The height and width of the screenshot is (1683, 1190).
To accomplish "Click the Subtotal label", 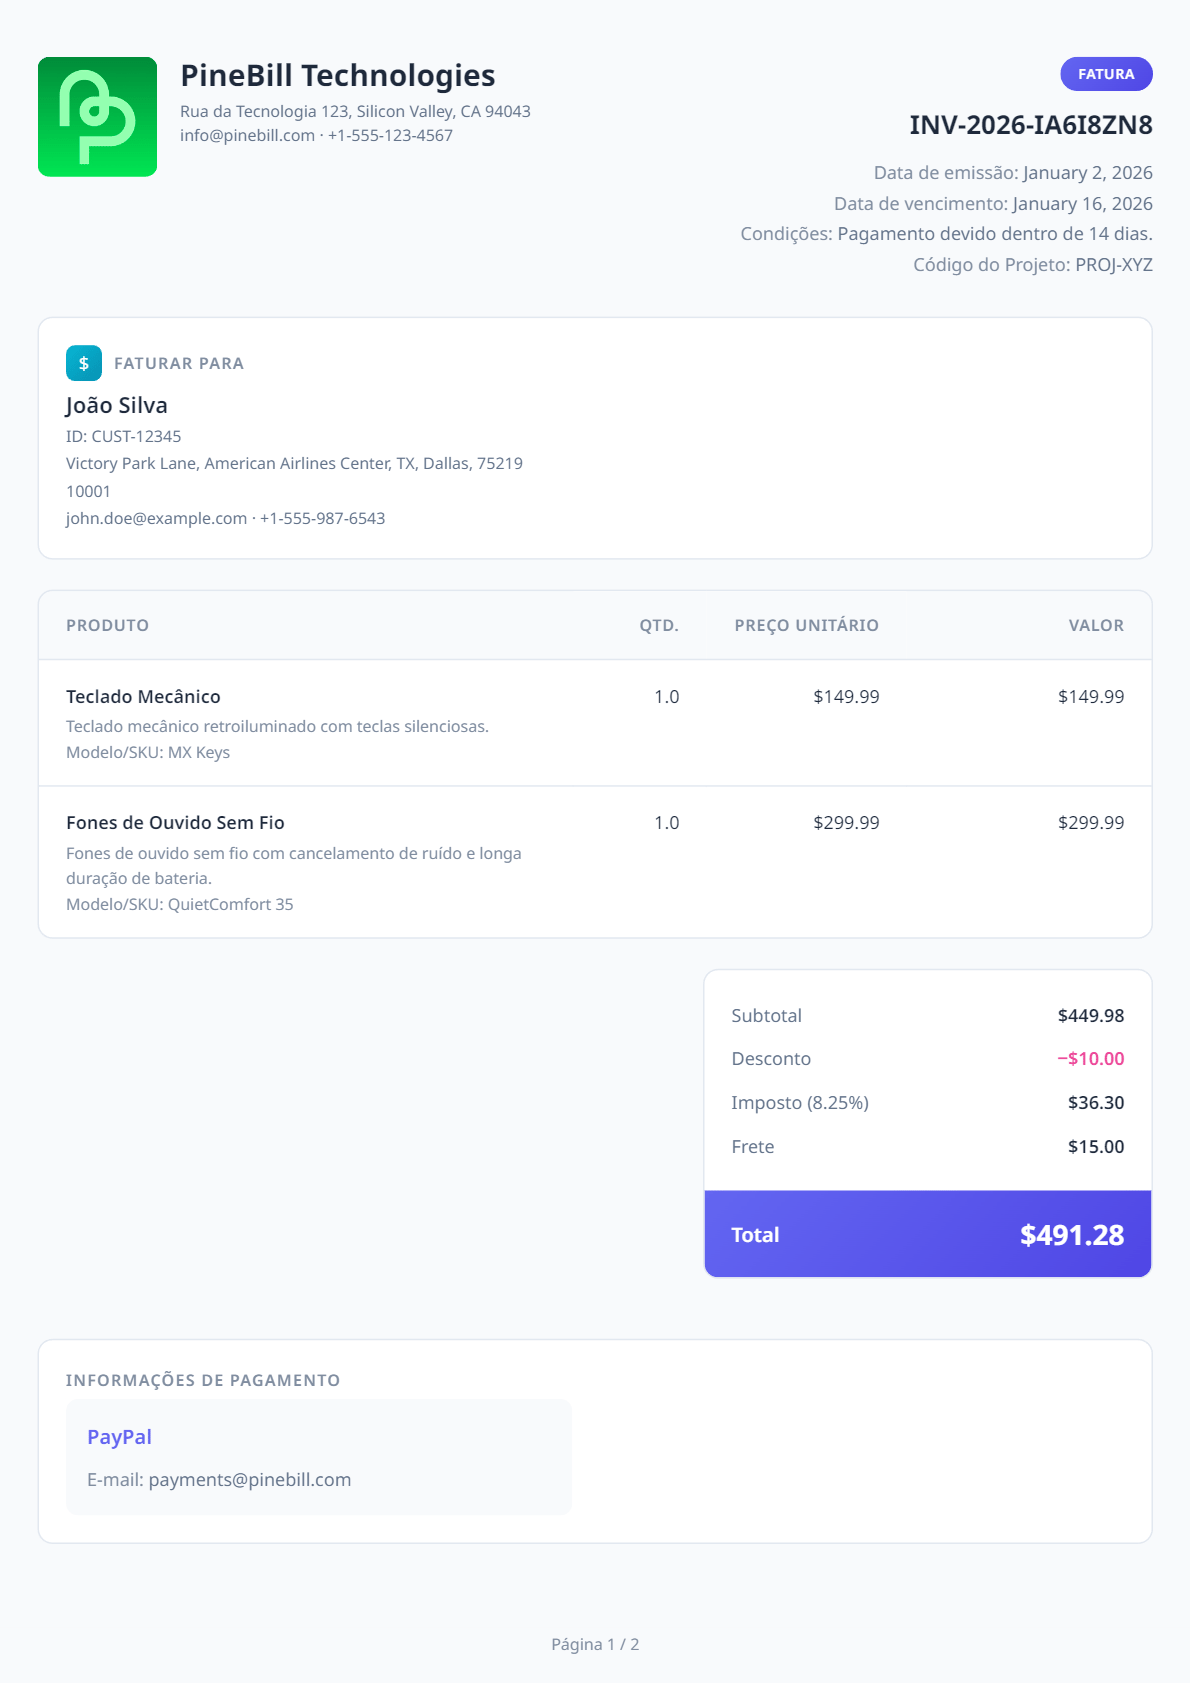I will coord(766,1015).
